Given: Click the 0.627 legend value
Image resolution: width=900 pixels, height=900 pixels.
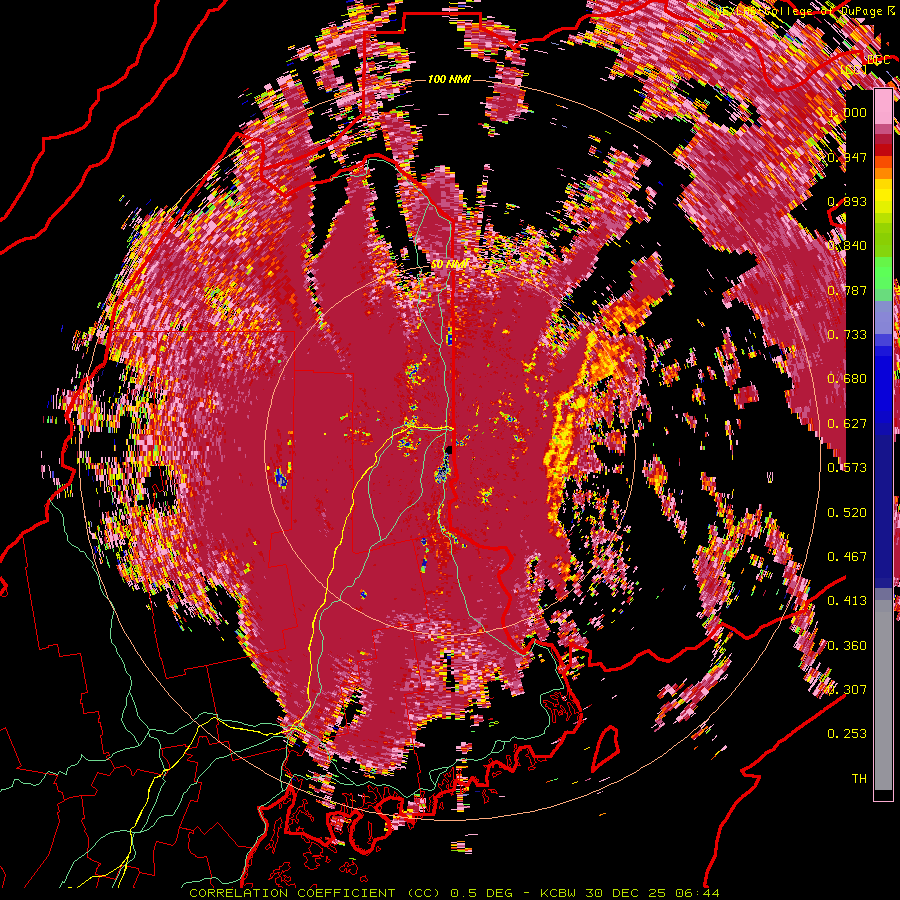Looking at the screenshot, I should point(847,424).
